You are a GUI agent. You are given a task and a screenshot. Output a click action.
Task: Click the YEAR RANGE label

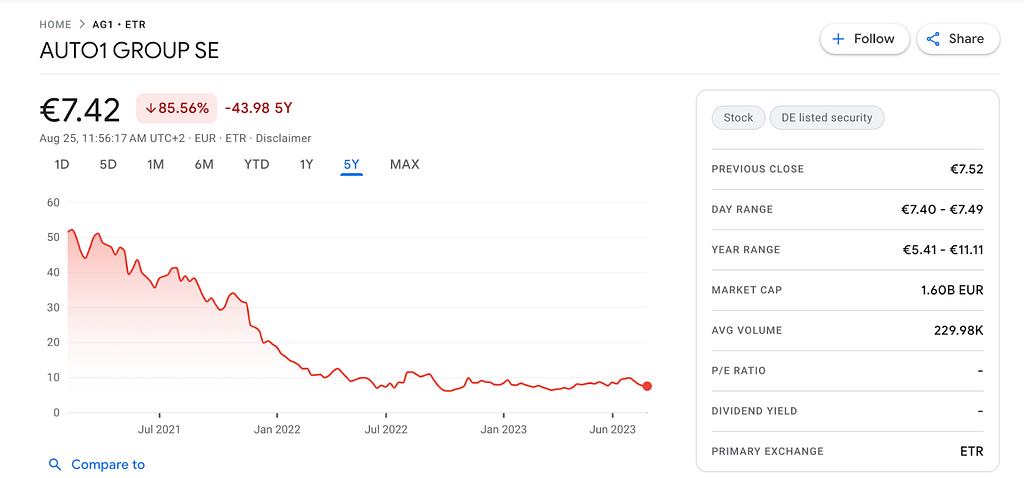pos(746,250)
